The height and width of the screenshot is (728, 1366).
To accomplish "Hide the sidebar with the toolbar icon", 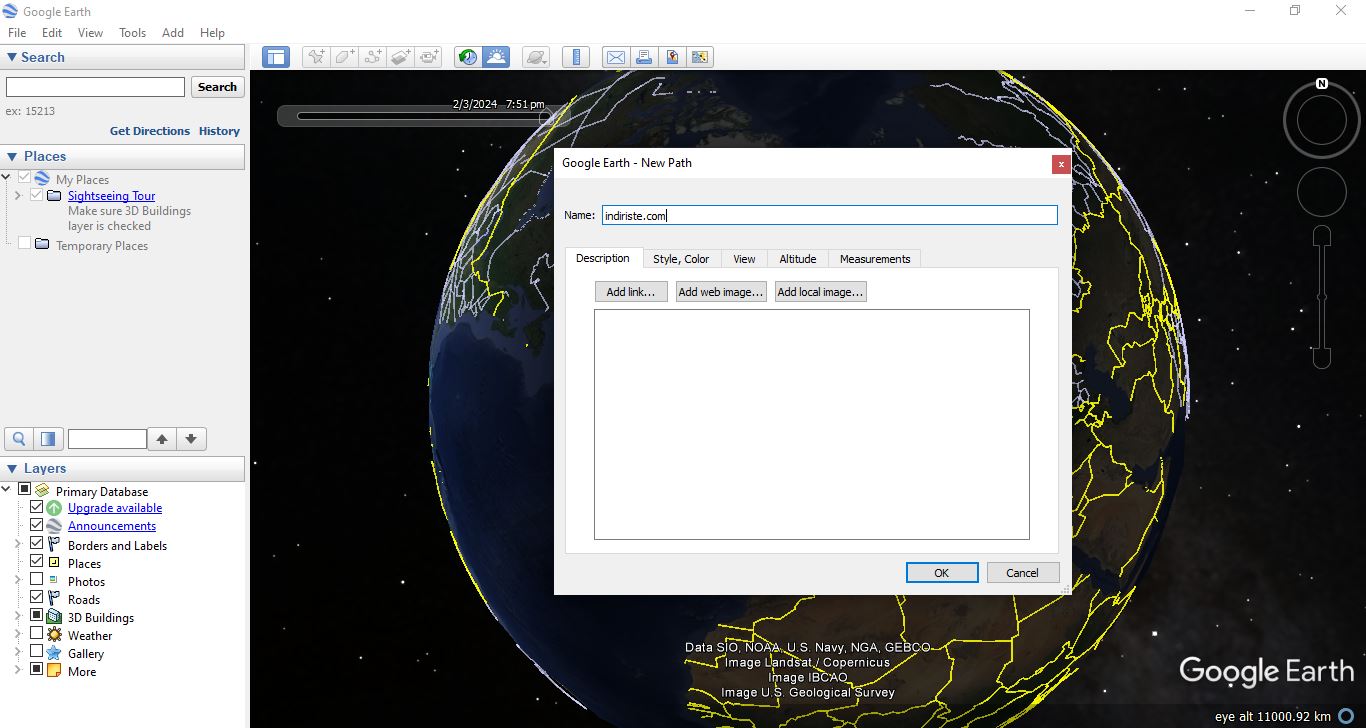I will [276, 57].
